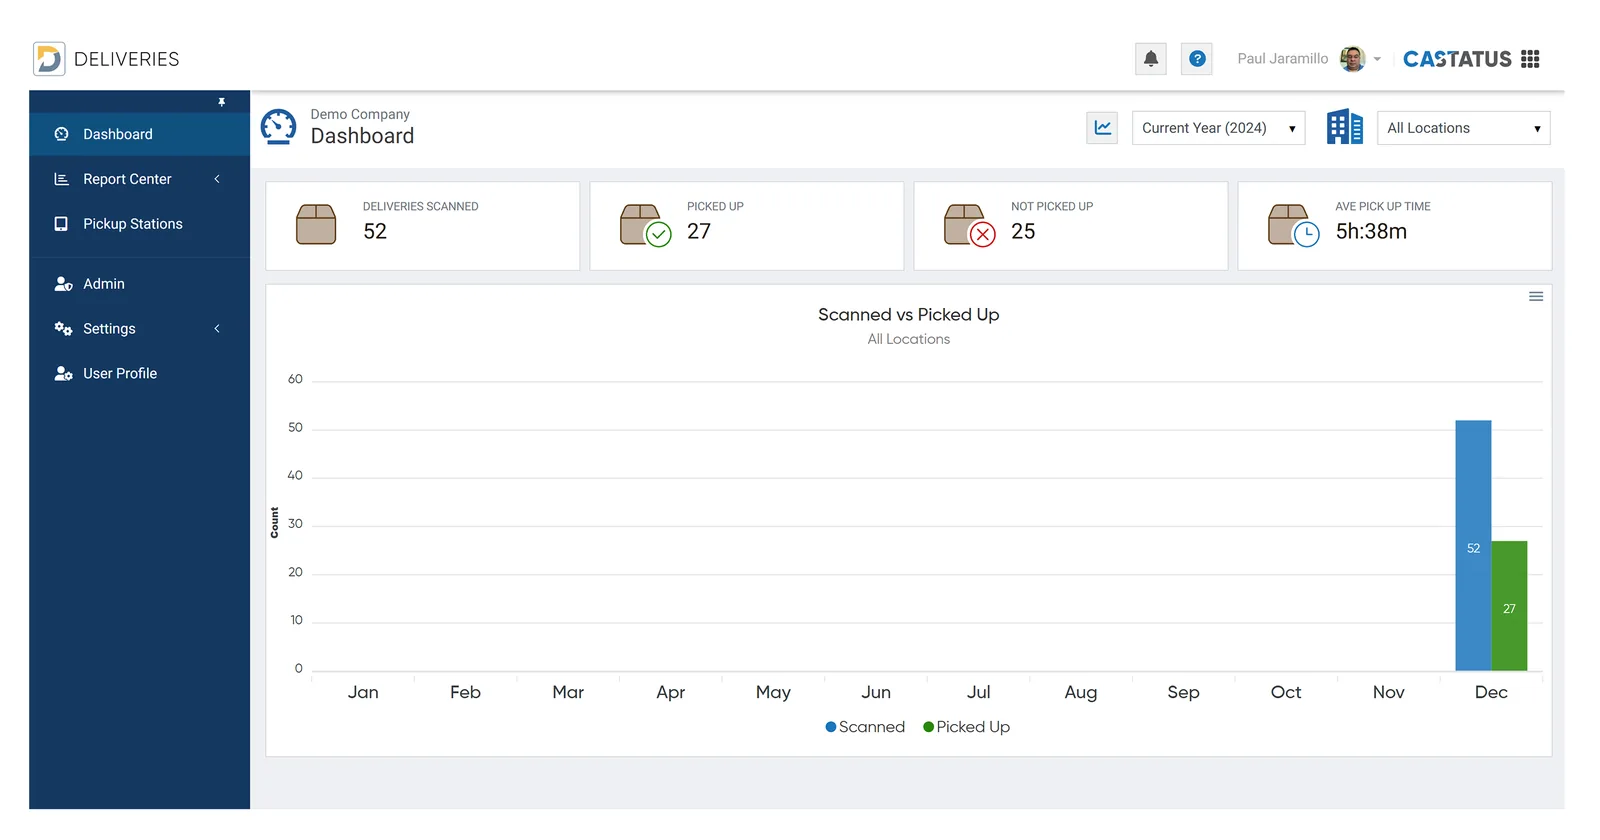The height and width of the screenshot is (840, 1600).
Task: Click the Dec month axis label
Action: click(1491, 692)
